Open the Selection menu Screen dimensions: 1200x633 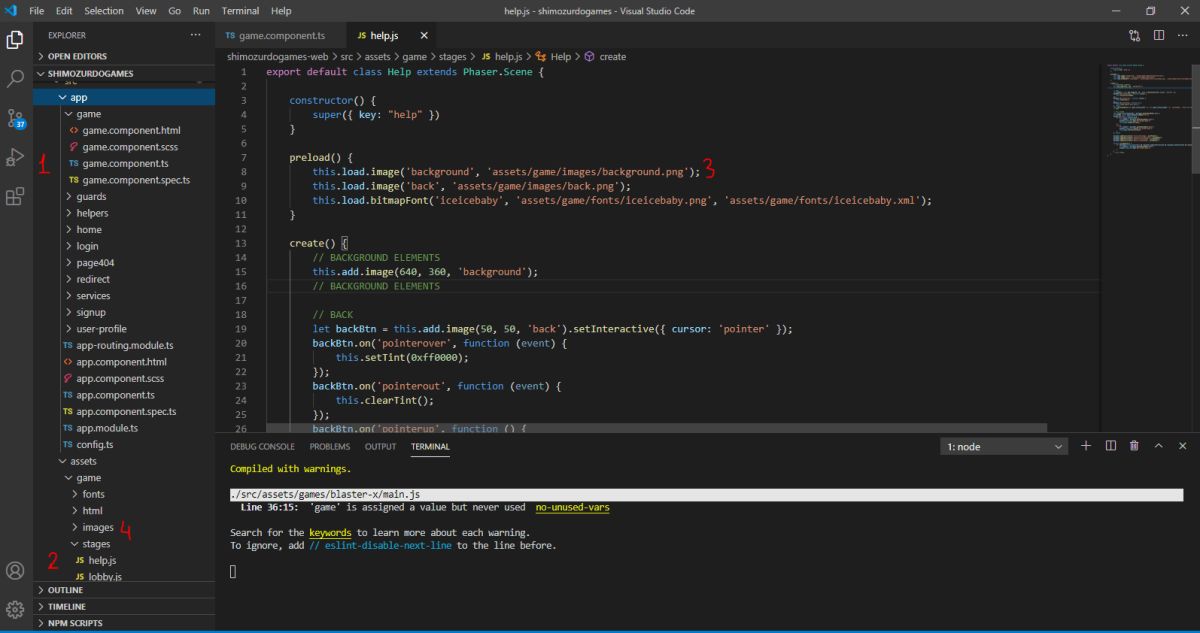click(104, 11)
